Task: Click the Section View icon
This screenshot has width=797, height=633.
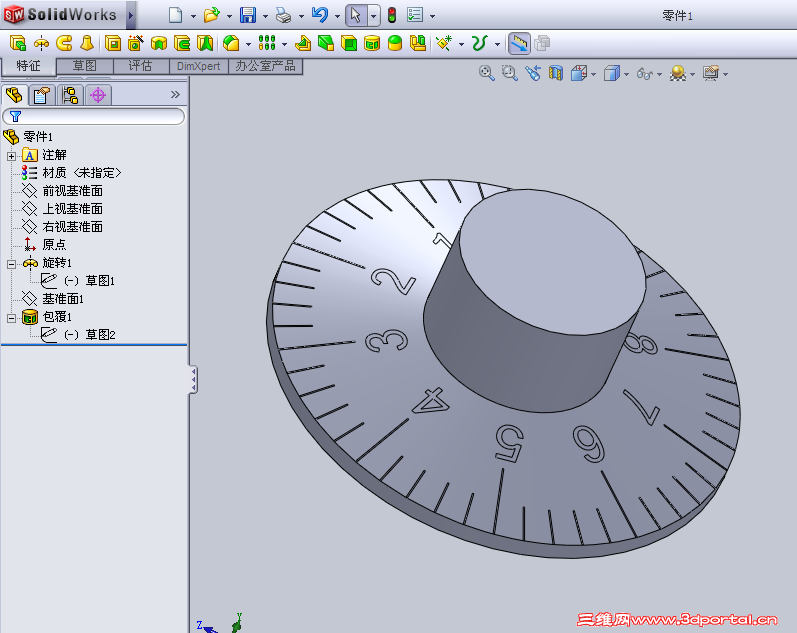Action: pos(556,74)
